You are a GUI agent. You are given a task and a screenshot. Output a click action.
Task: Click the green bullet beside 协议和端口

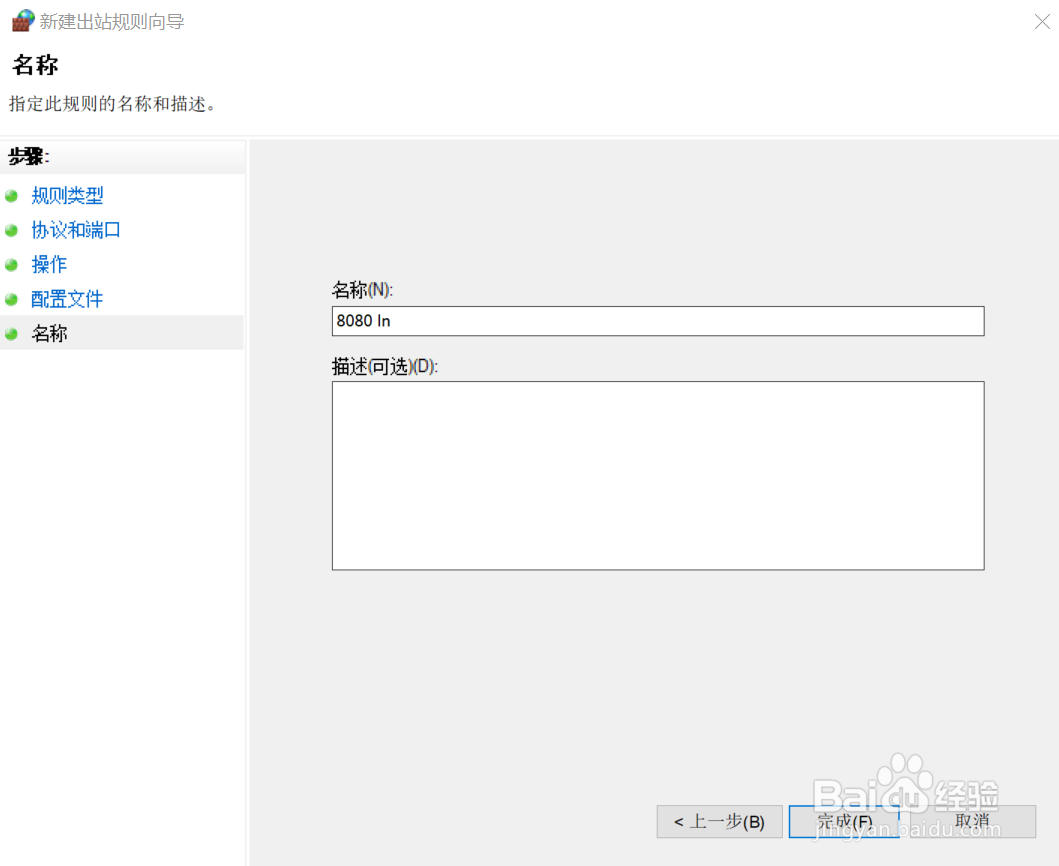pos(11,230)
